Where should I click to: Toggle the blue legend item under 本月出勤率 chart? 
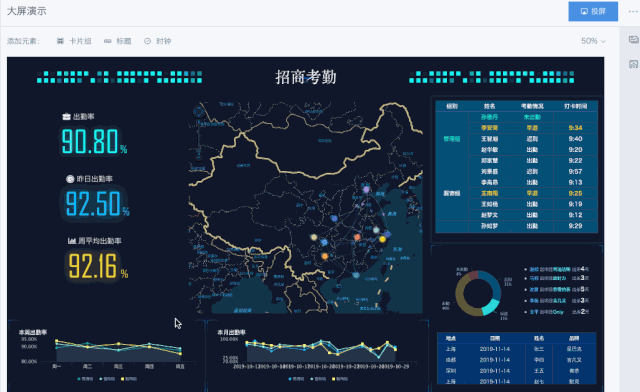pyautogui.click(x=296, y=379)
